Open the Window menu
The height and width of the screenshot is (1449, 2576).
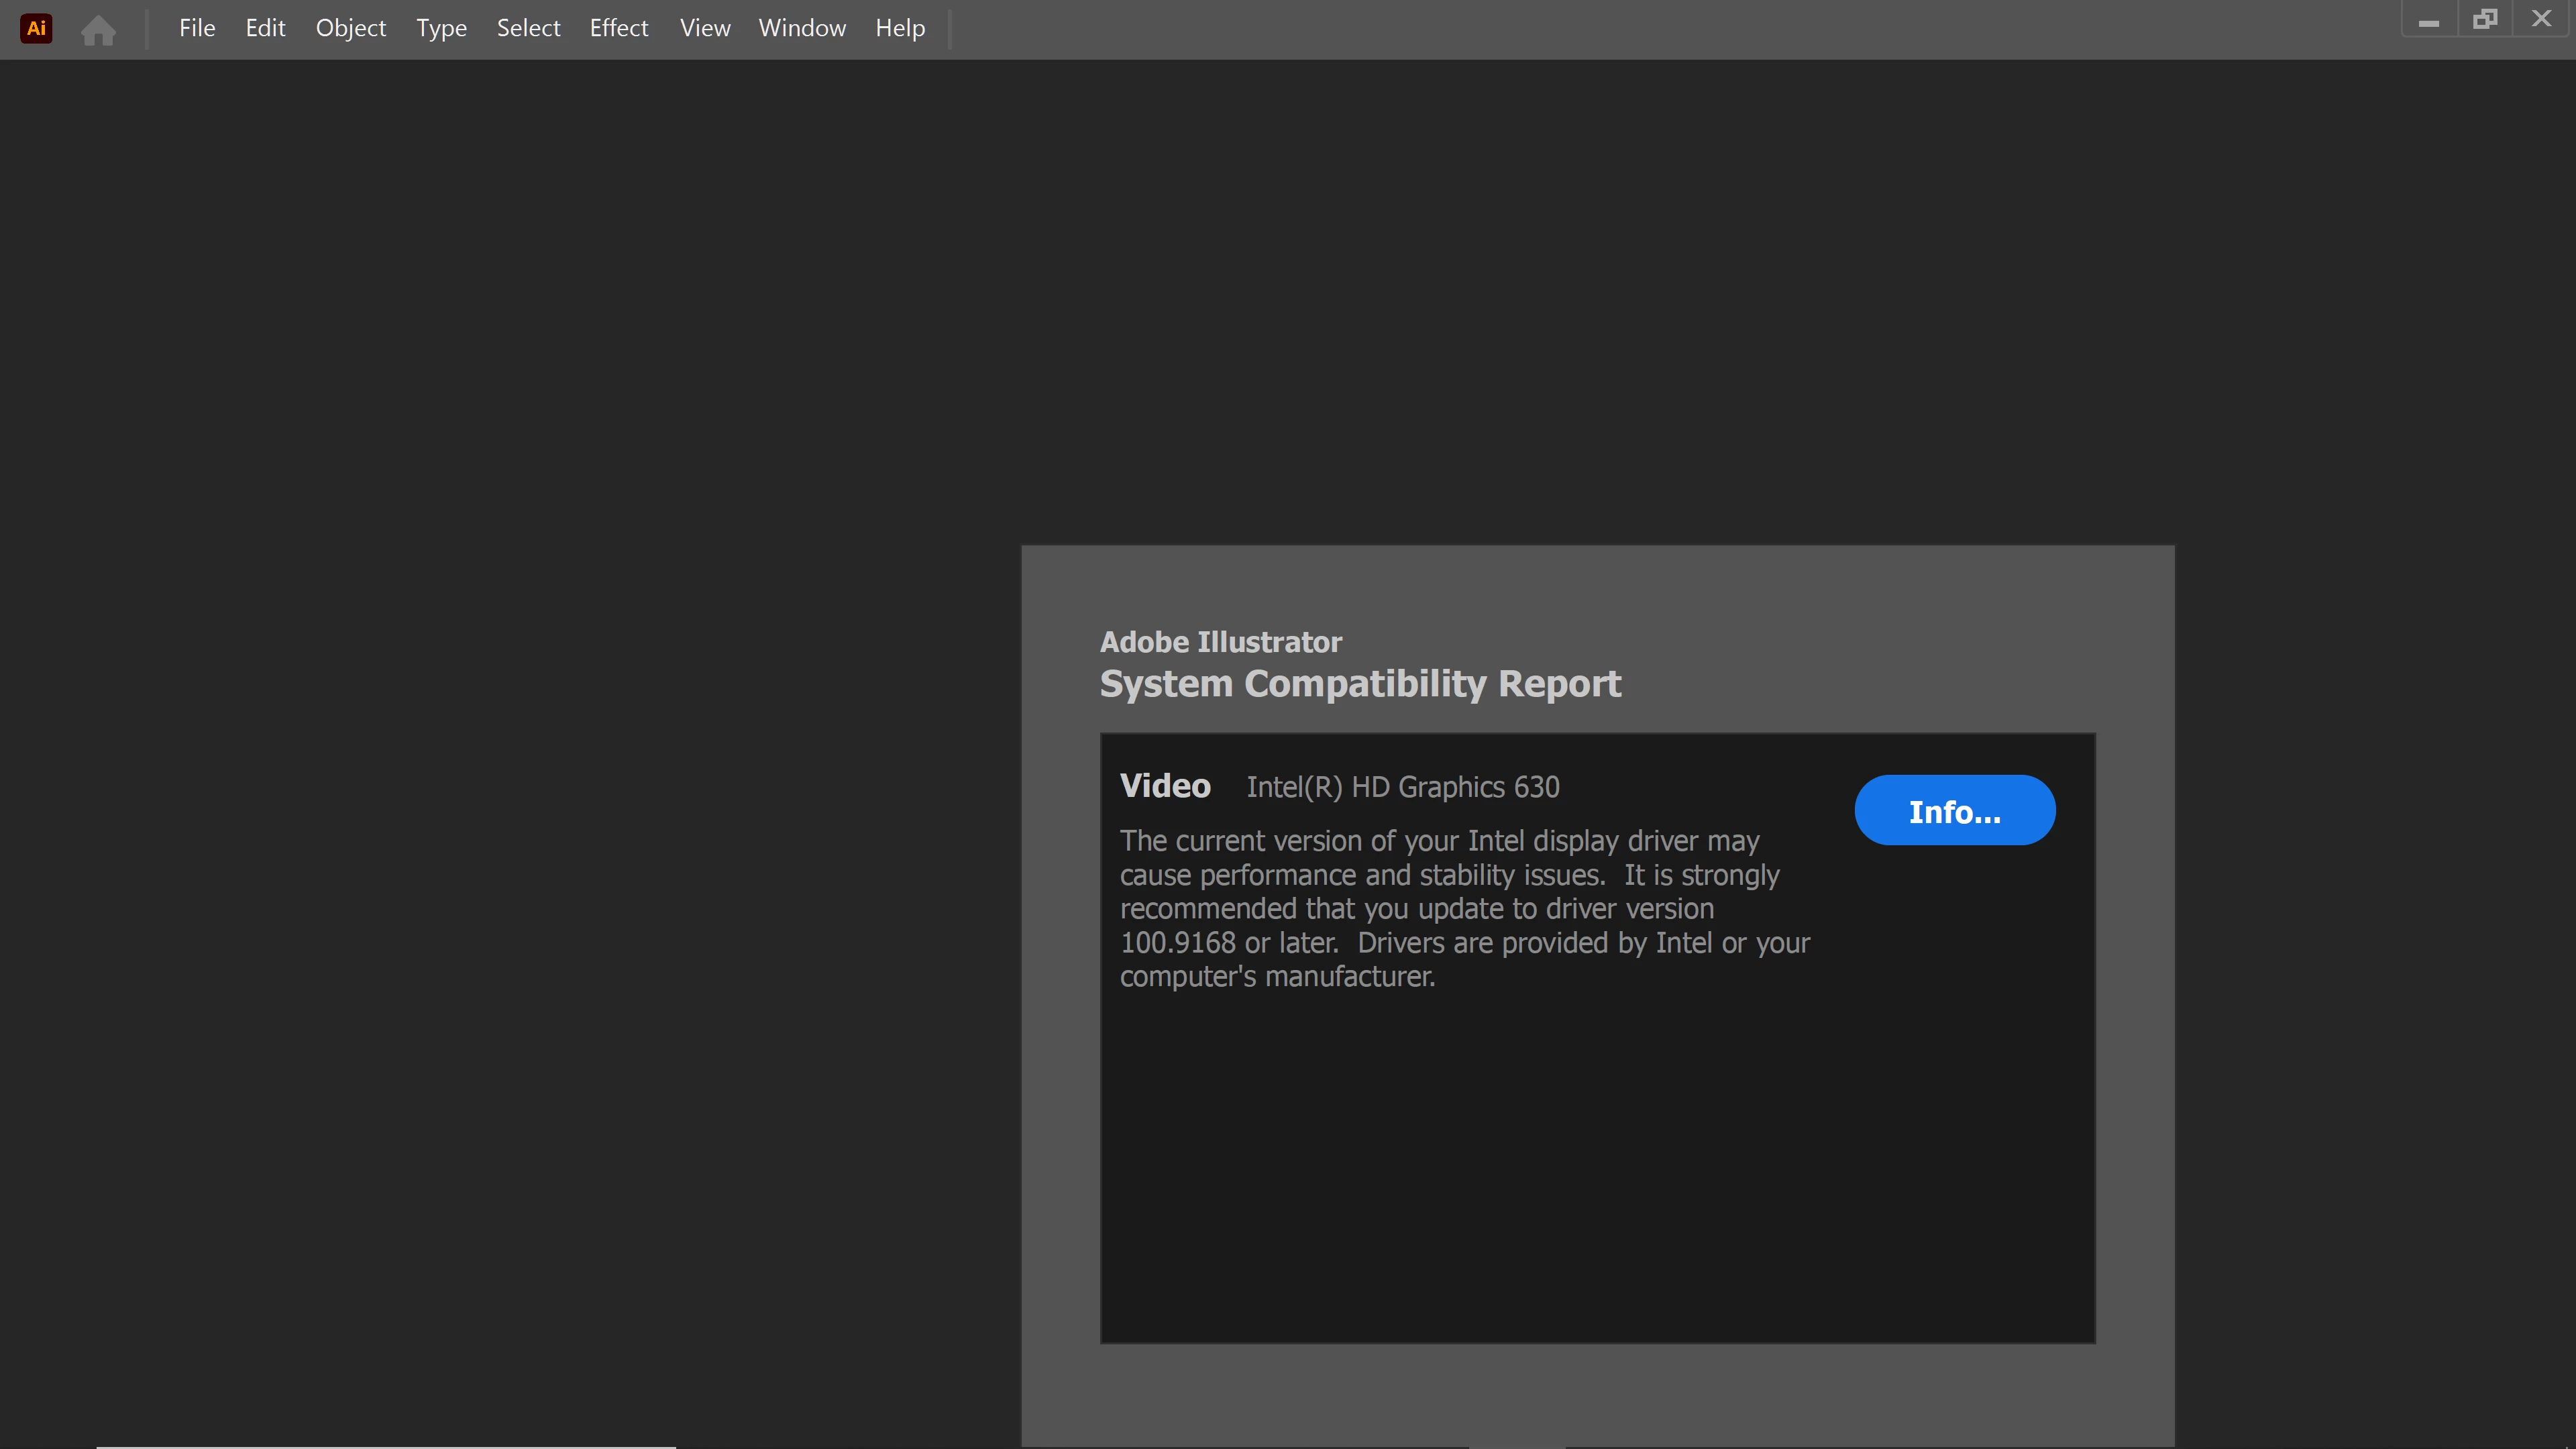coord(802,28)
